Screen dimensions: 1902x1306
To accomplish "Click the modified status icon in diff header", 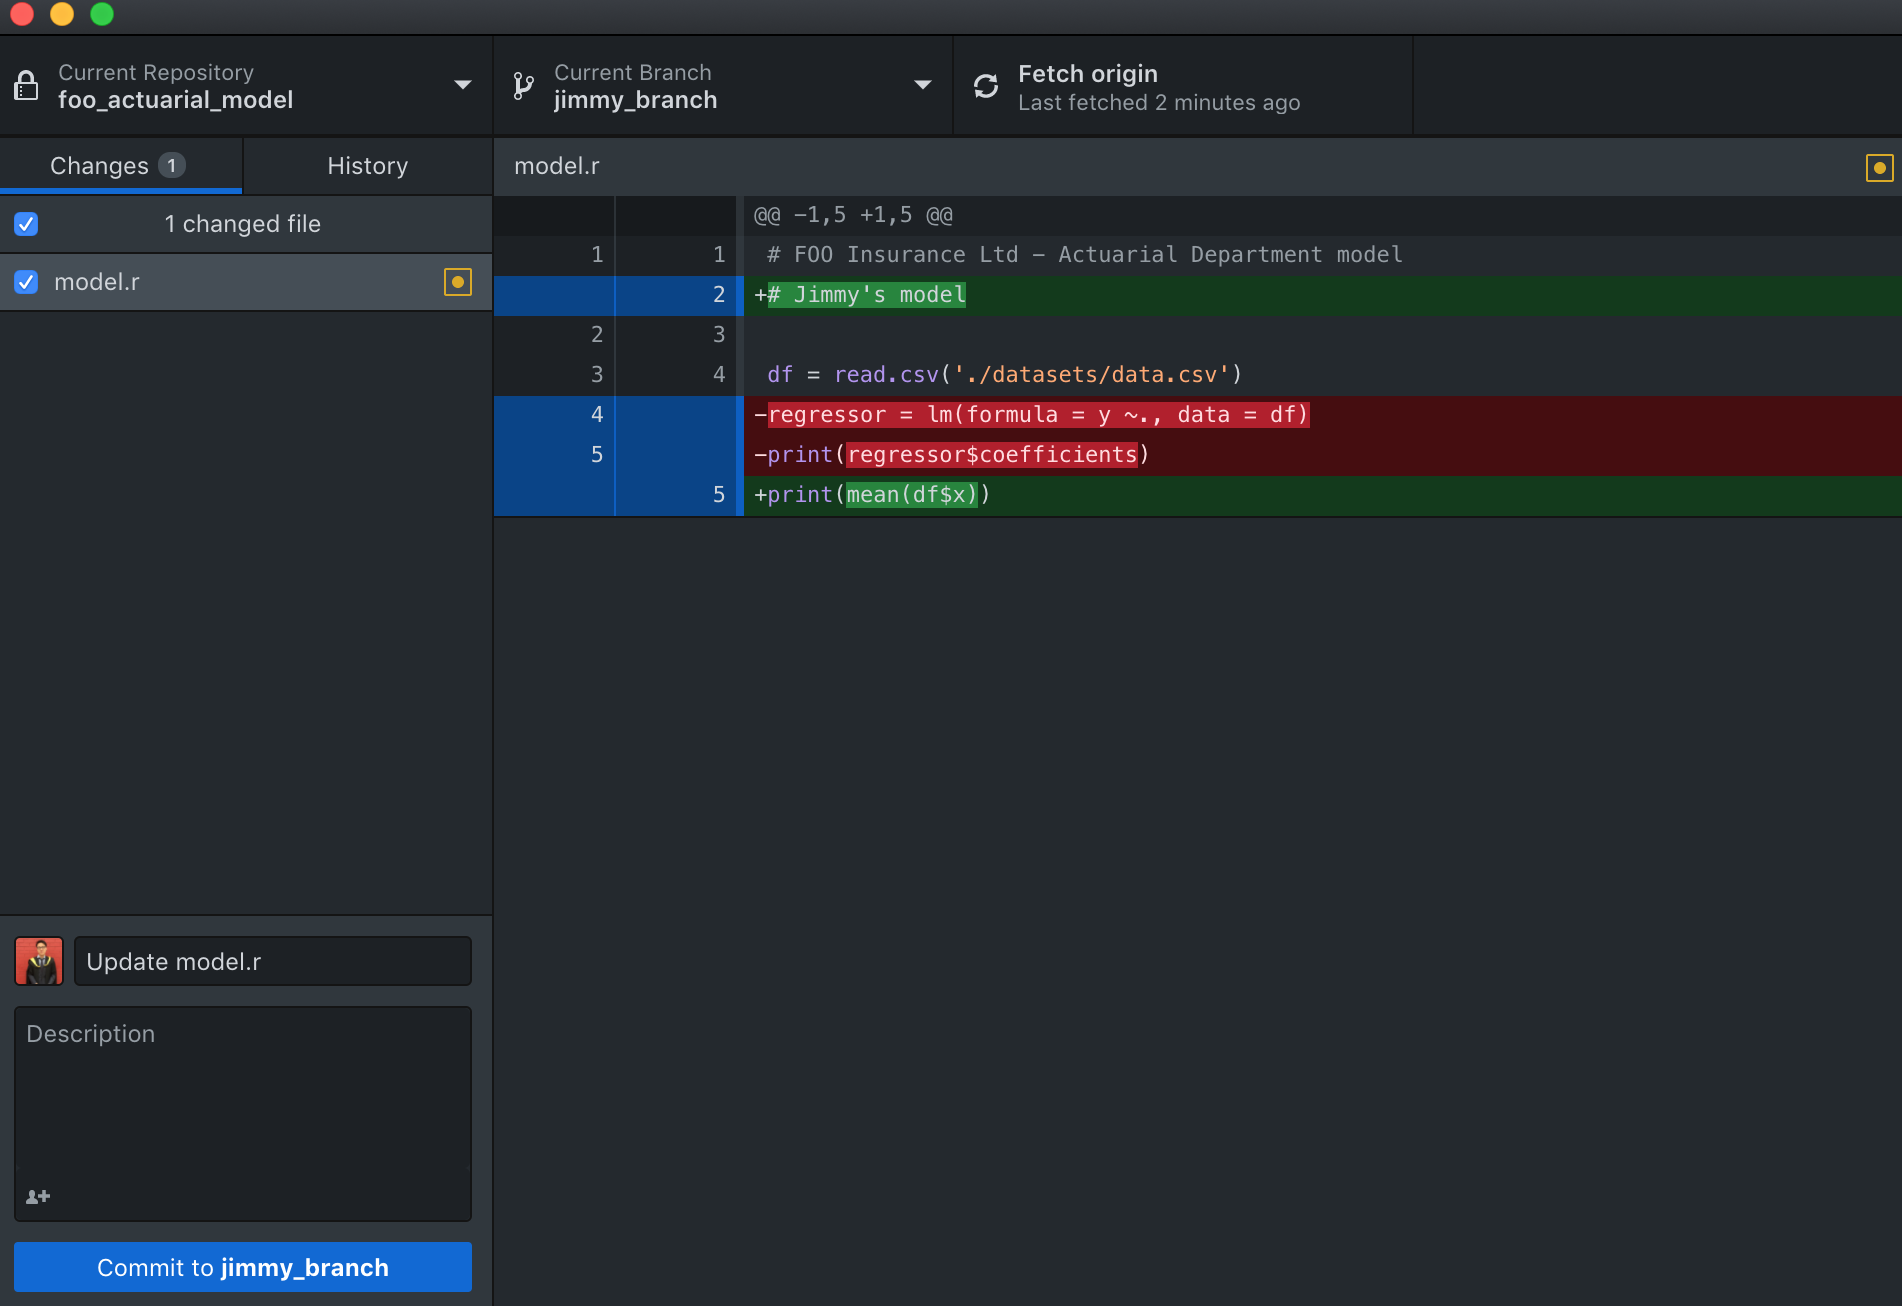I will tap(1878, 168).
